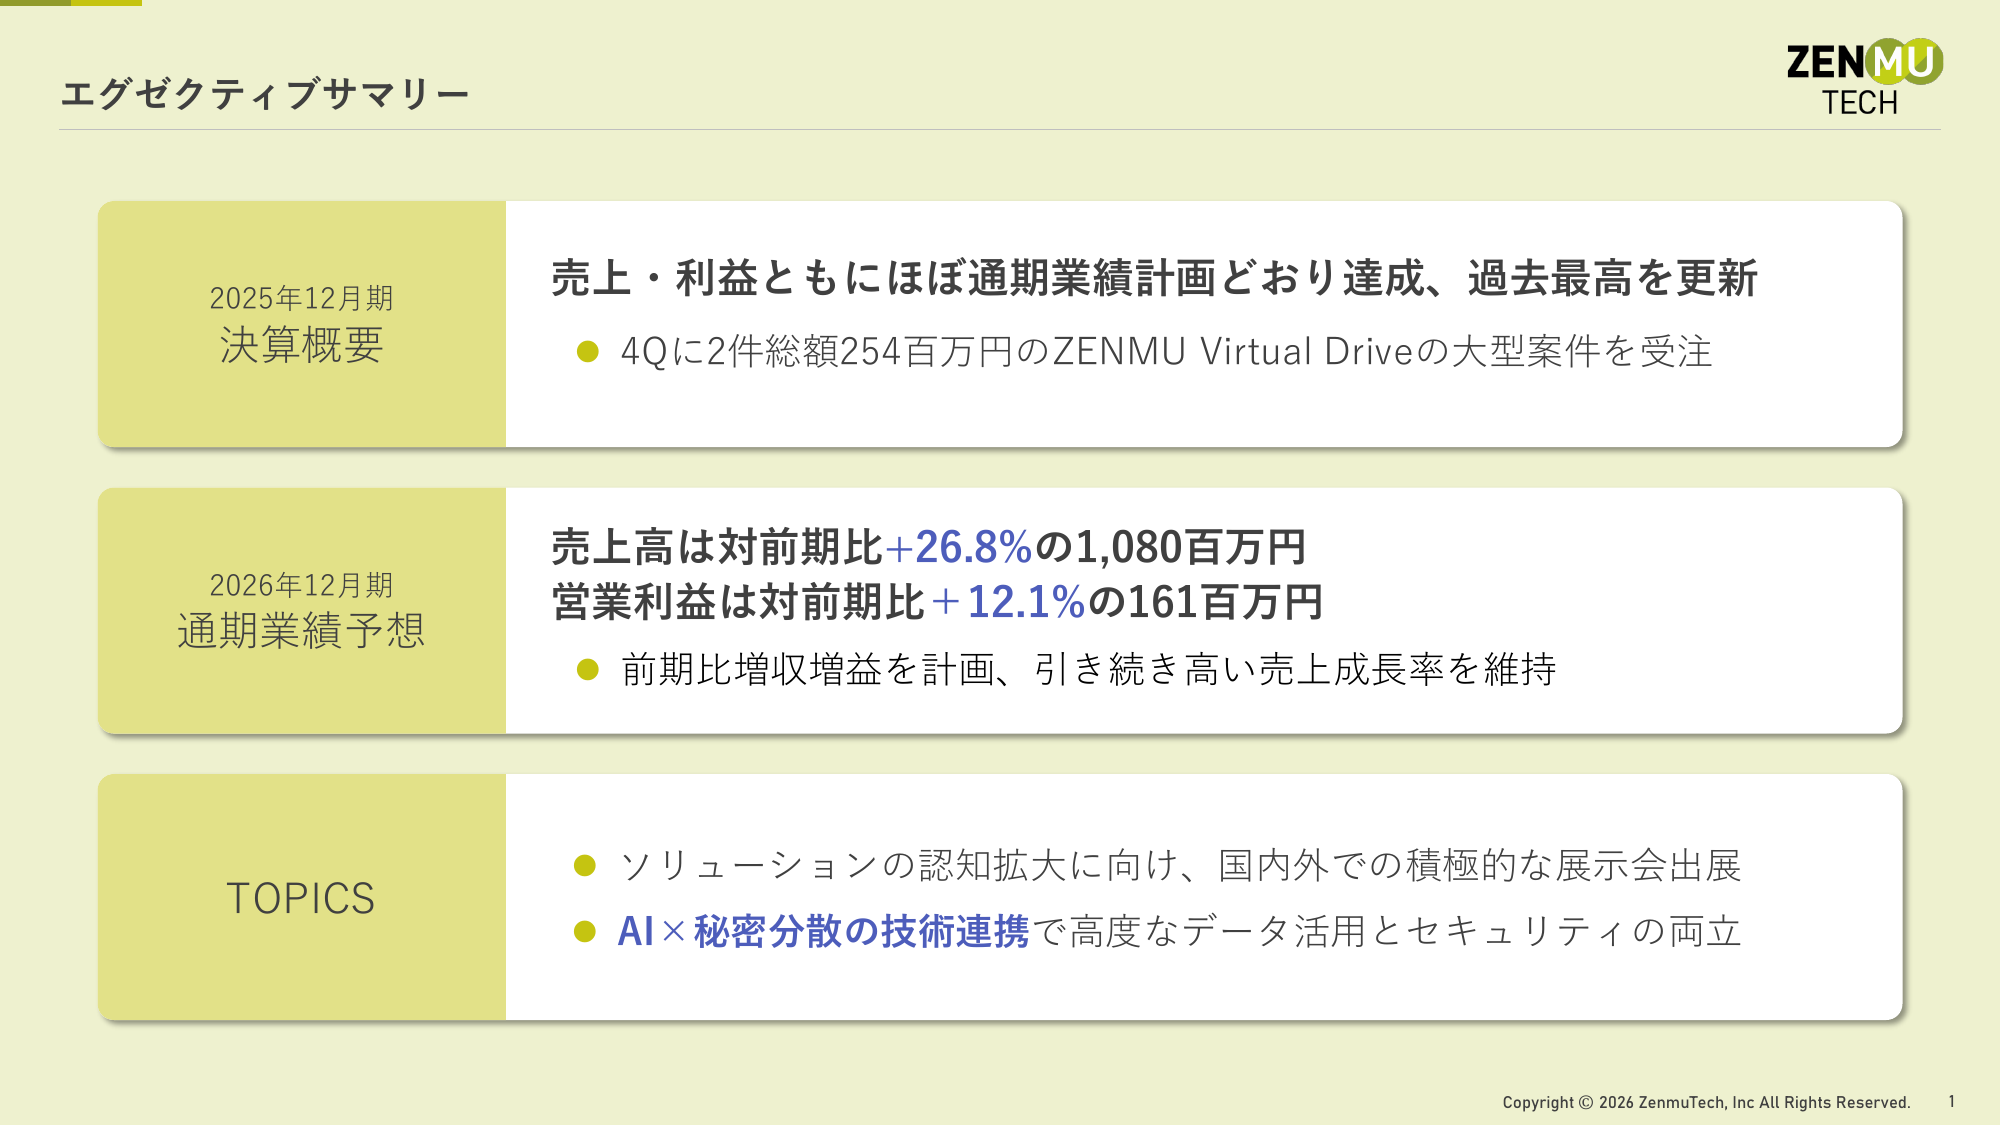The image size is (2001, 1125).
Task: Click the +12.1% operating profit figure
Action: (x=1008, y=602)
